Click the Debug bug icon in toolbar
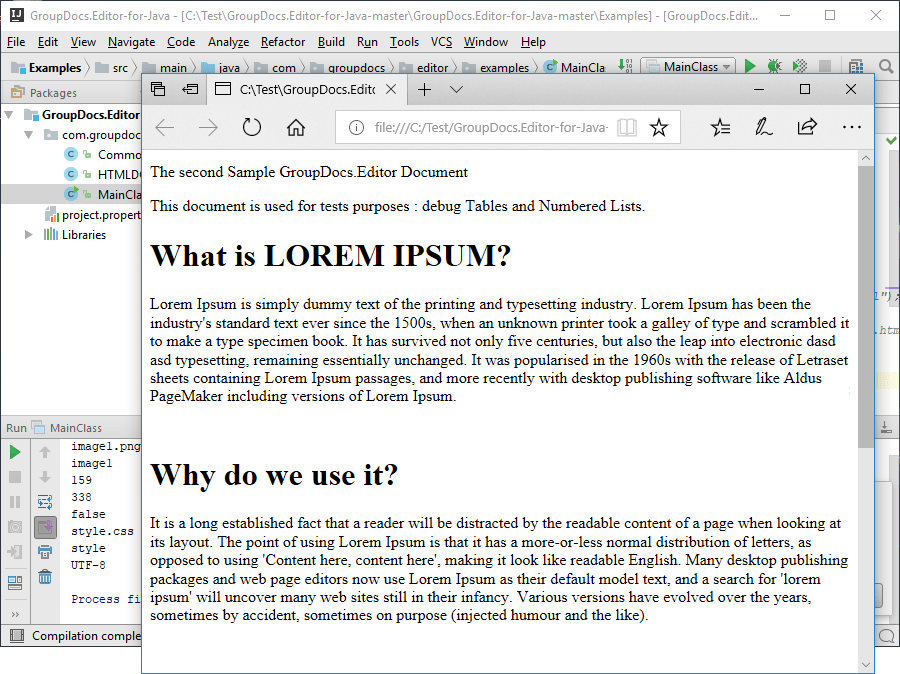 click(774, 66)
